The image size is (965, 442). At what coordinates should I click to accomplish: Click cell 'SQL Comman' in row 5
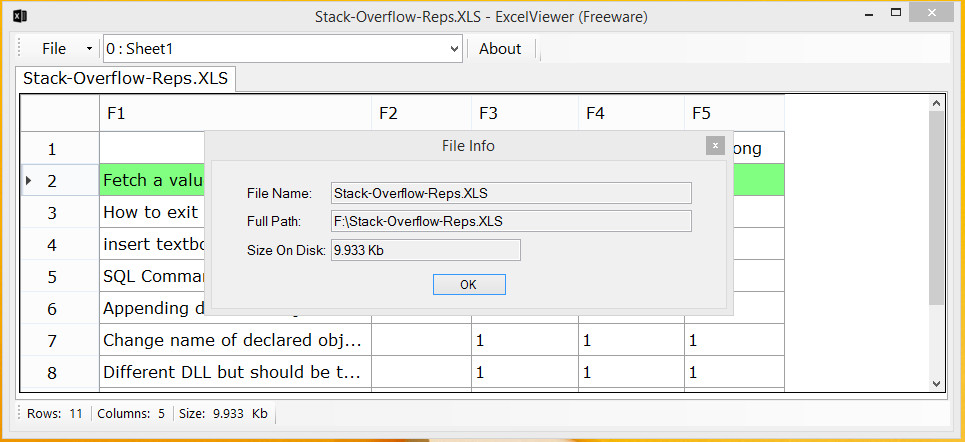pyautogui.click(x=152, y=276)
